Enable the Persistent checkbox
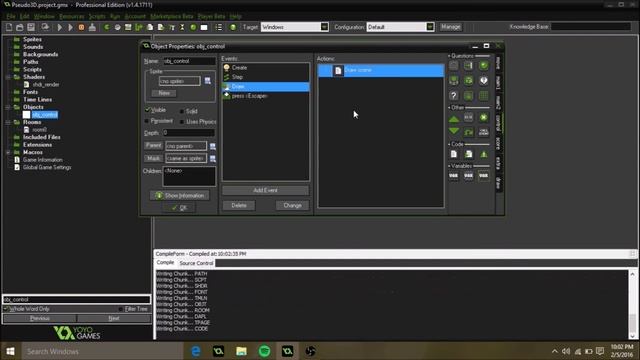Image resolution: width=640 pixels, height=360 pixels. pos(147,121)
